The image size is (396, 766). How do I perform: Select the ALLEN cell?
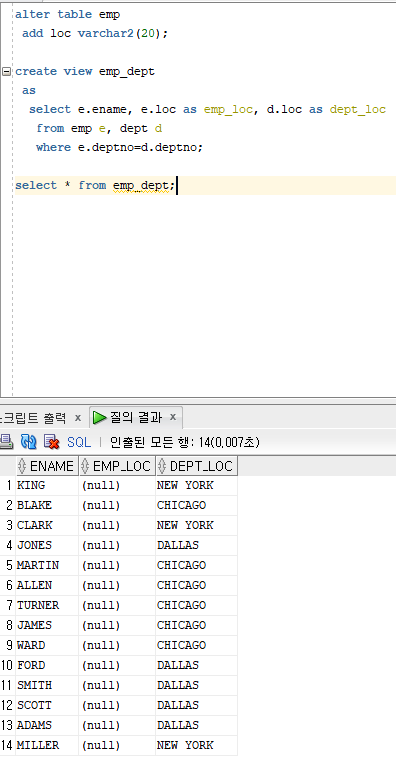47,585
